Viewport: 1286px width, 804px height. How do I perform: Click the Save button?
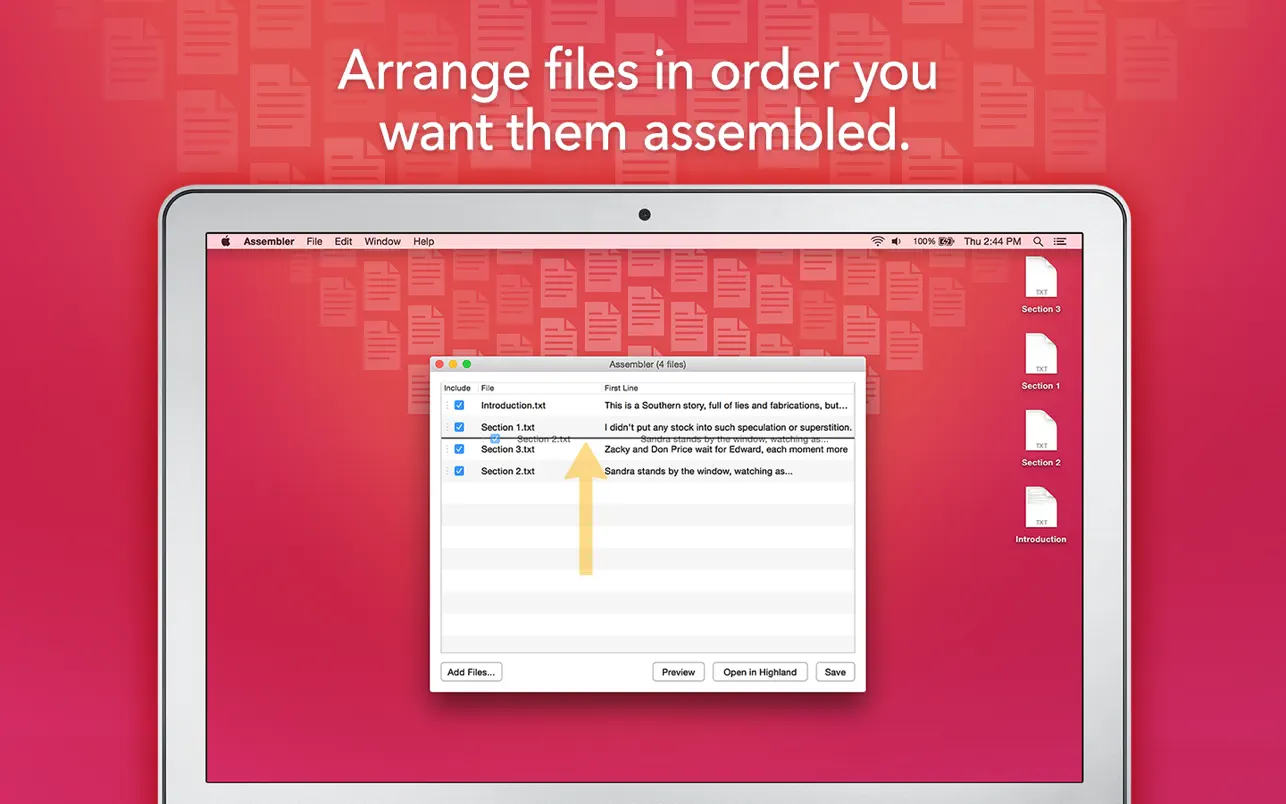[x=835, y=671]
